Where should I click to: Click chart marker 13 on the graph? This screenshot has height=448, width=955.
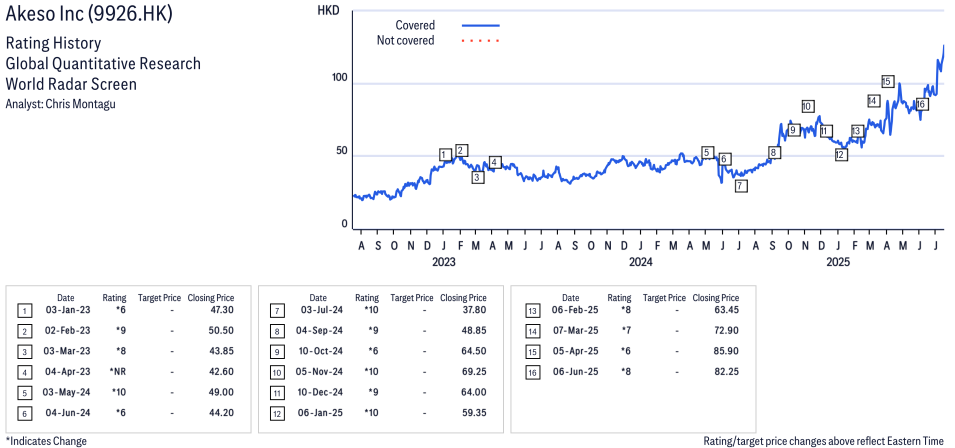tap(857, 131)
